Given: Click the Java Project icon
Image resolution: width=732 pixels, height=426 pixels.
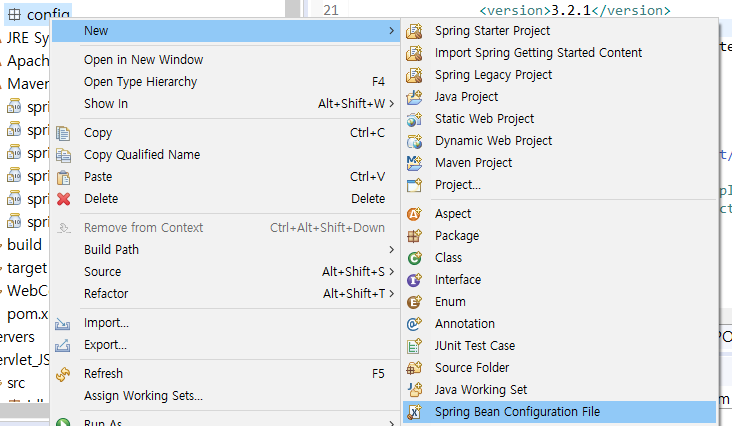Looking at the screenshot, I should (x=414, y=97).
